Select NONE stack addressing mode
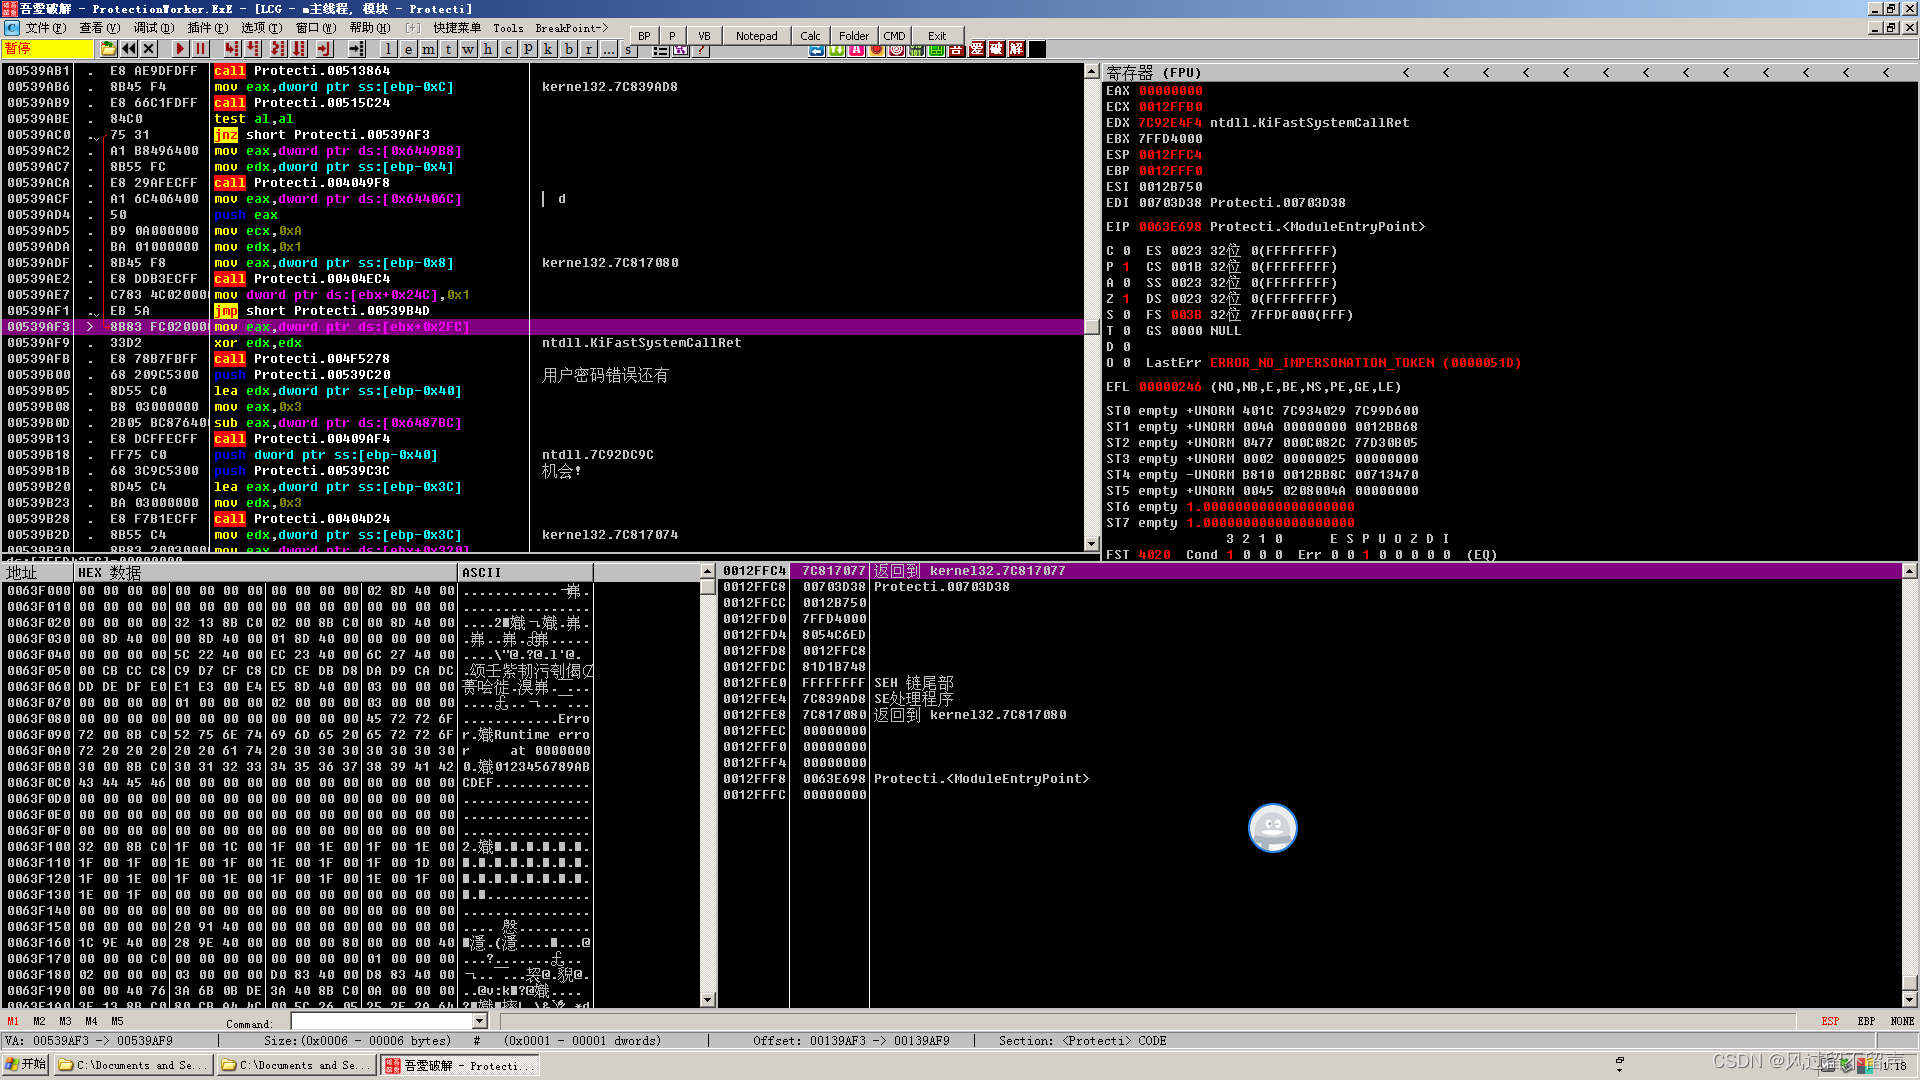The width and height of the screenshot is (1920, 1080). click(x=1902, y=1021)
